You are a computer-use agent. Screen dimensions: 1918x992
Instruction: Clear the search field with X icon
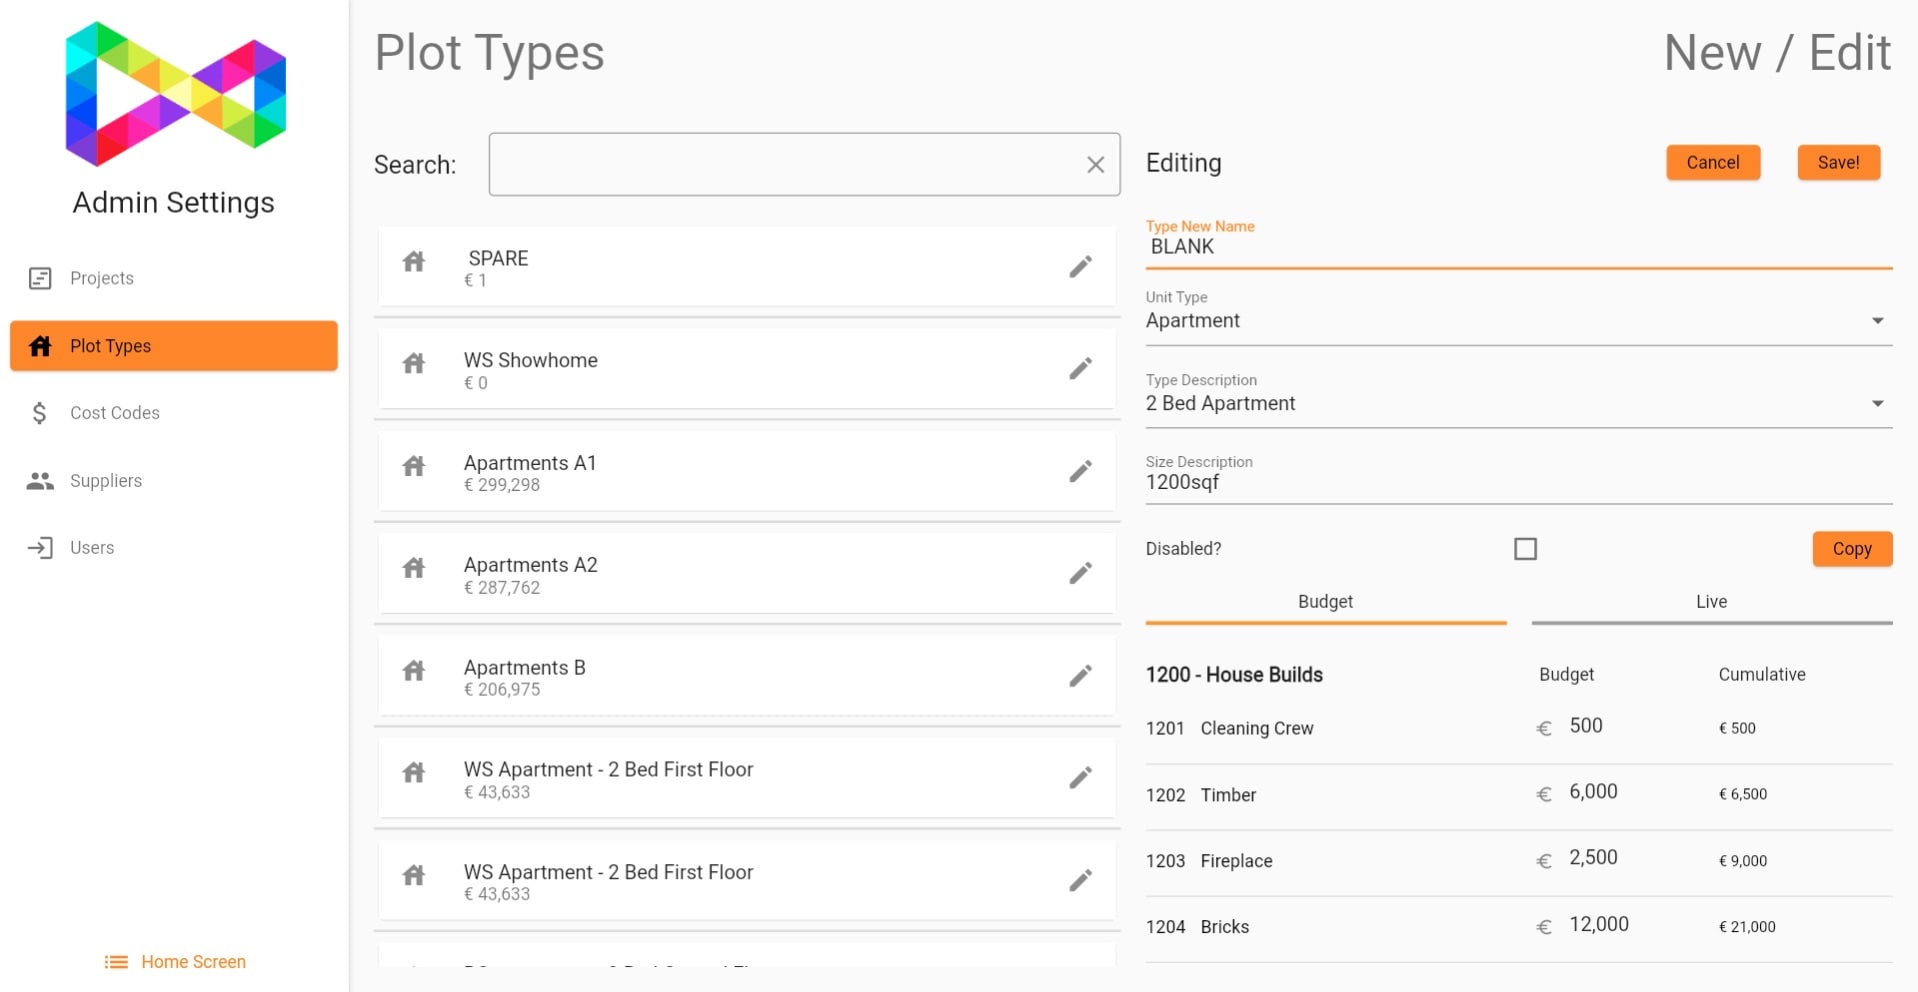tap(1095, 165)
